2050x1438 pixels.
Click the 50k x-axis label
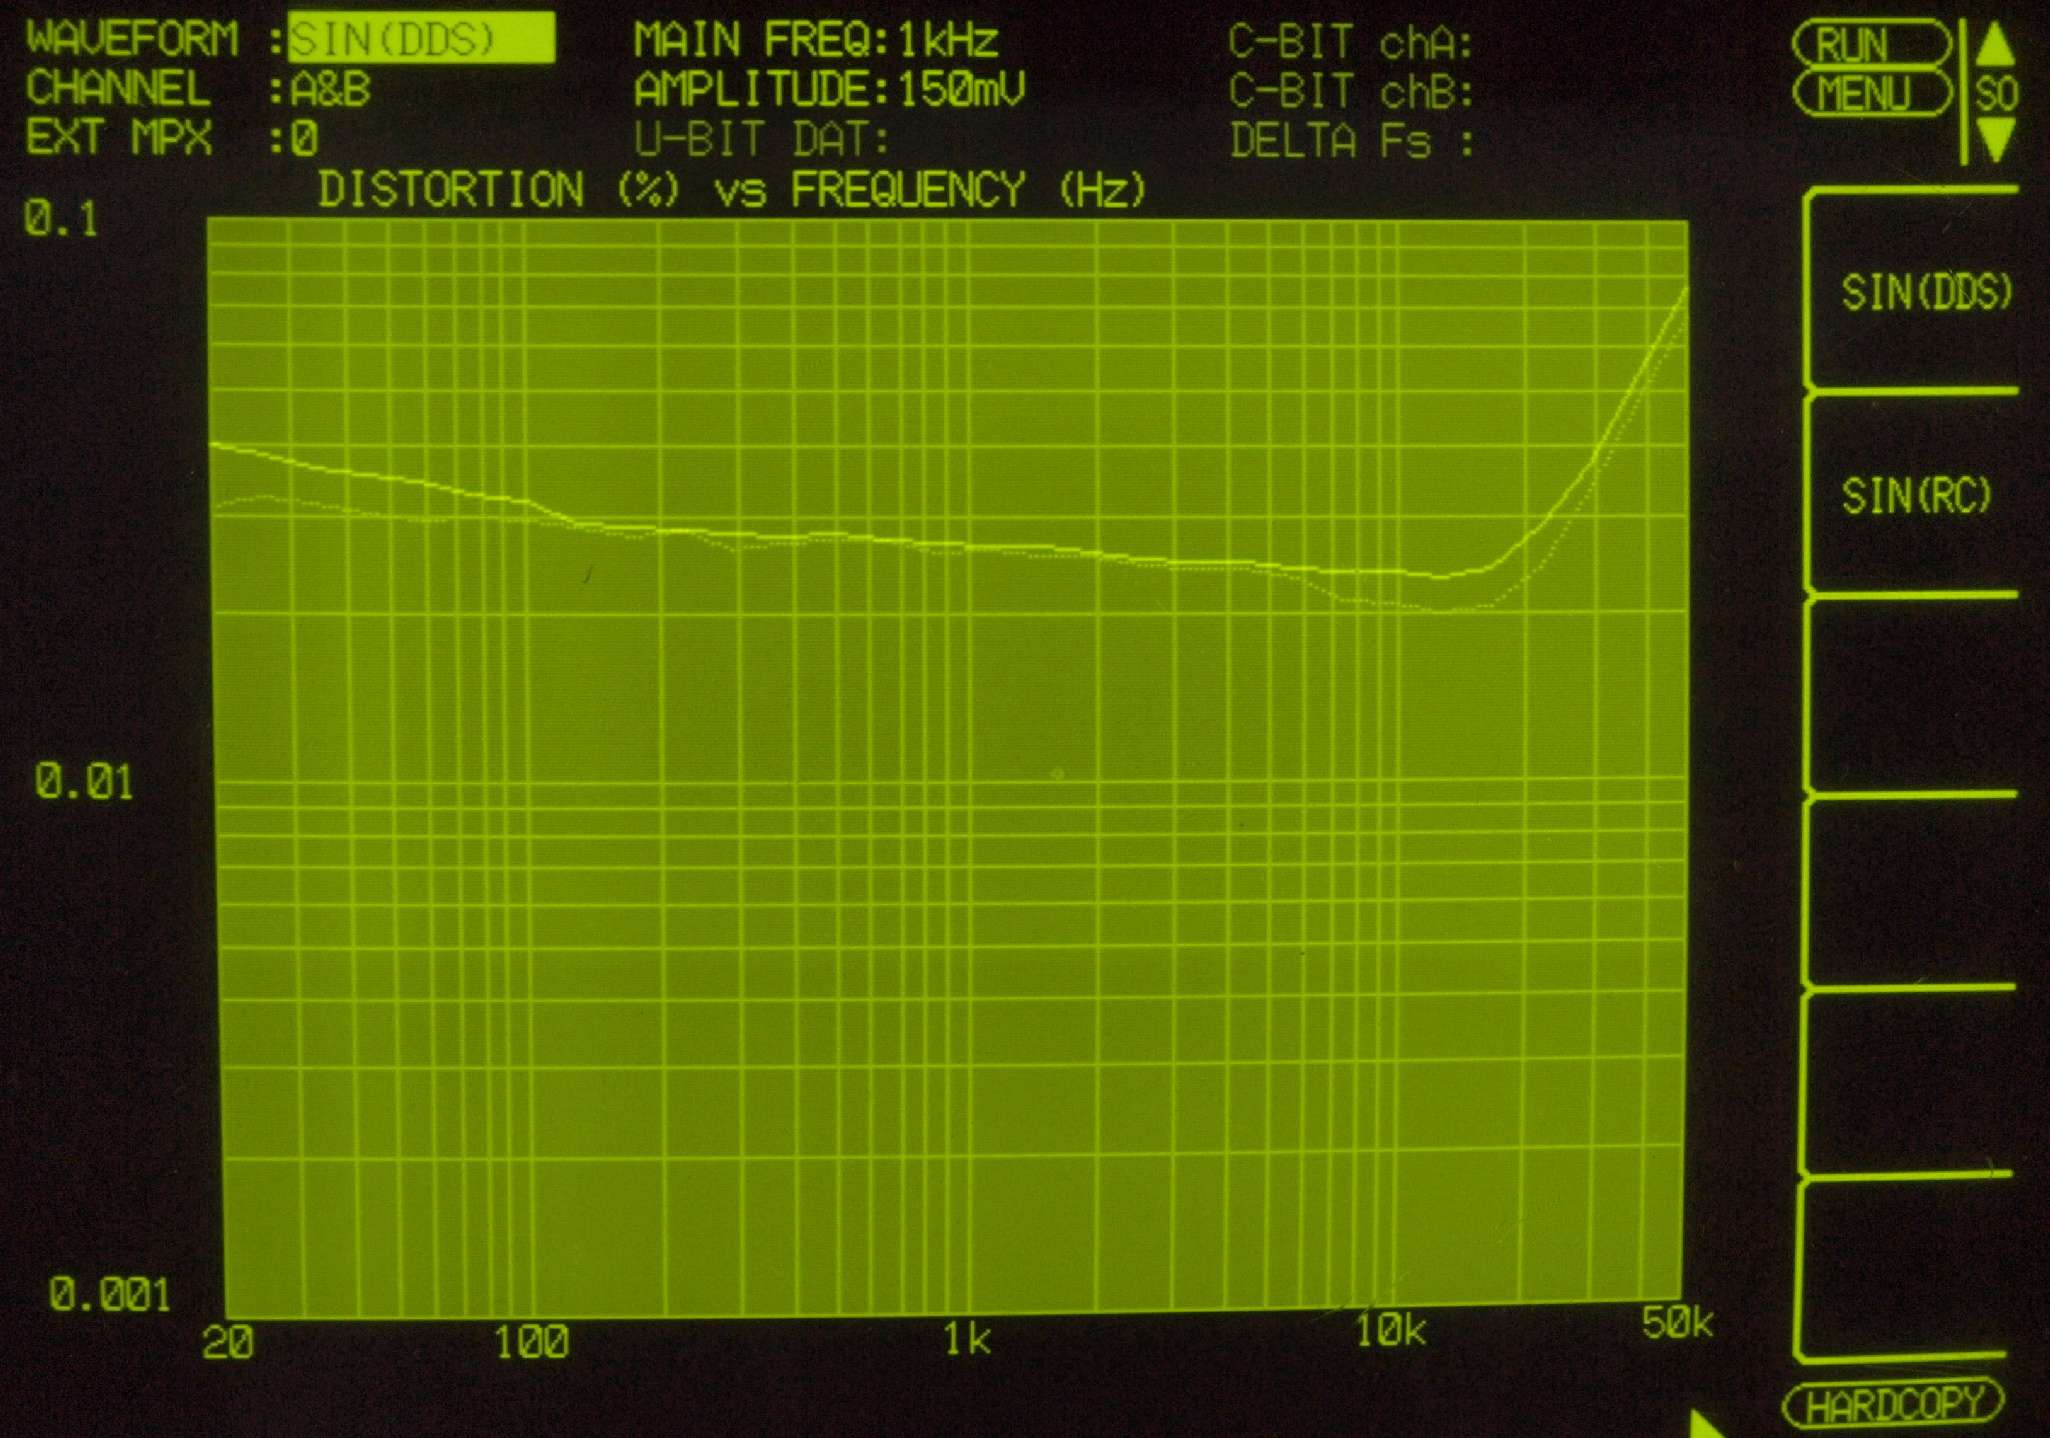[1677, 1322]
